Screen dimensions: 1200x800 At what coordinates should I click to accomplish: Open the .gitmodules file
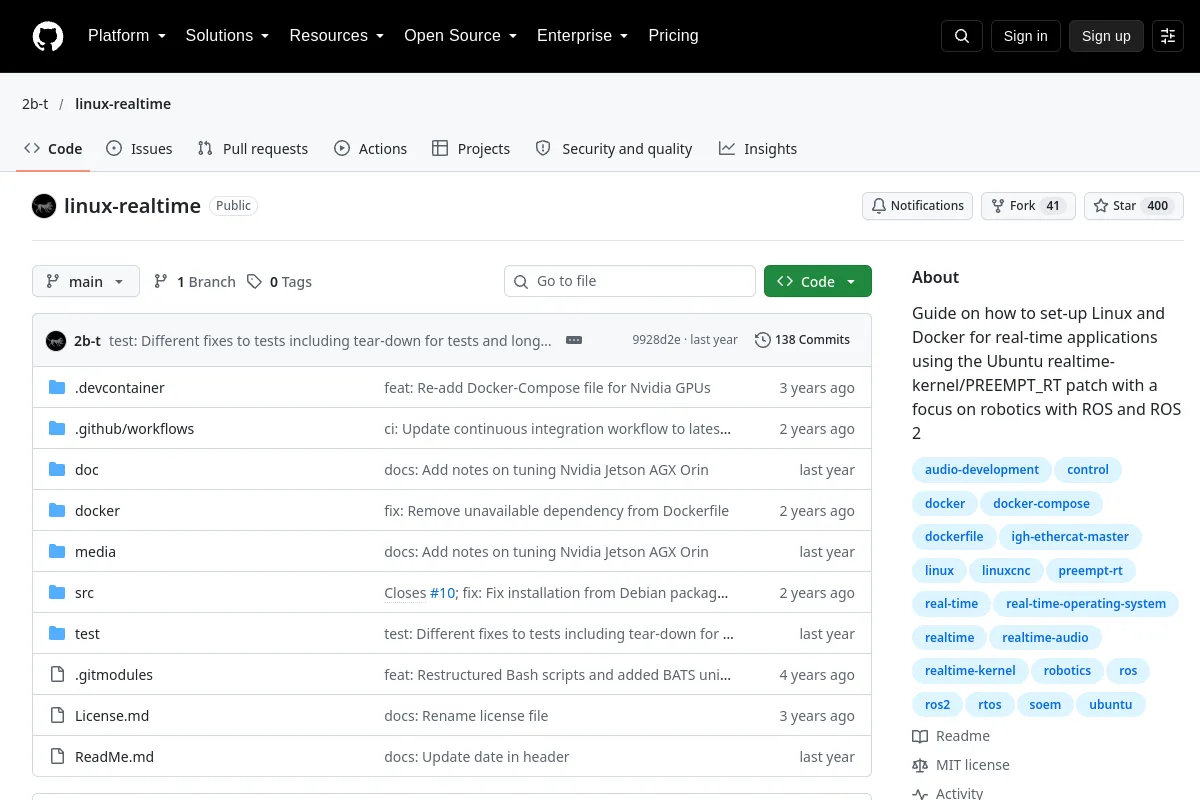114,675
